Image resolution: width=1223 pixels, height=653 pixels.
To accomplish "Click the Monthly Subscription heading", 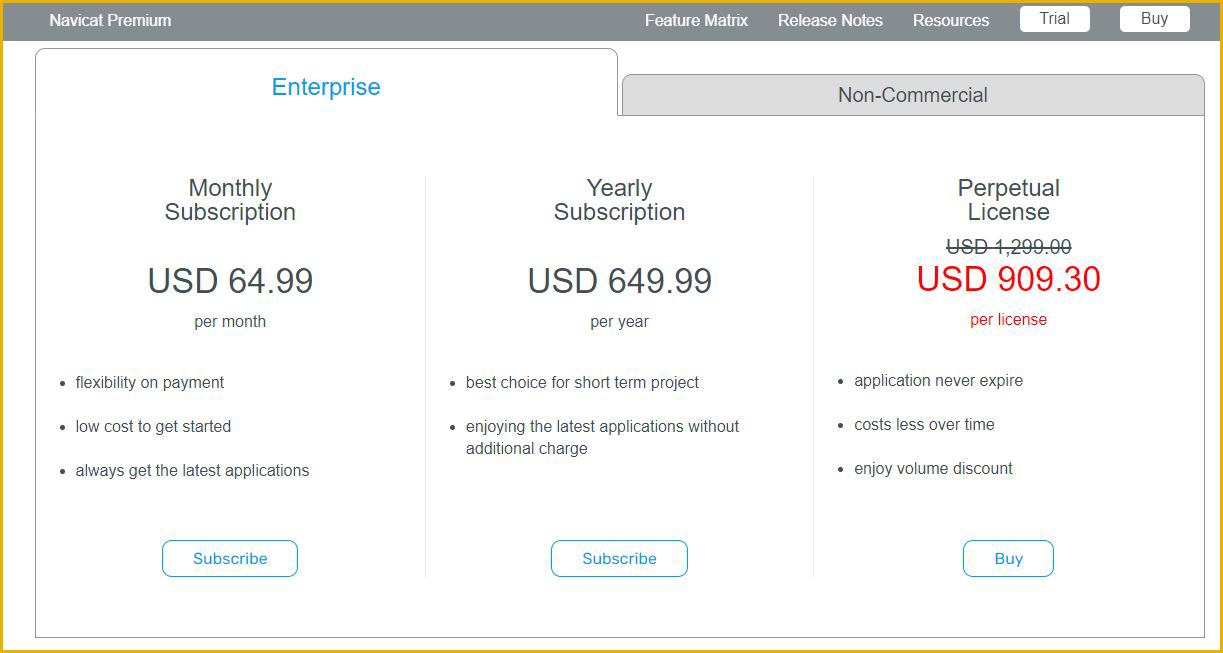I will tap(230, 200).
